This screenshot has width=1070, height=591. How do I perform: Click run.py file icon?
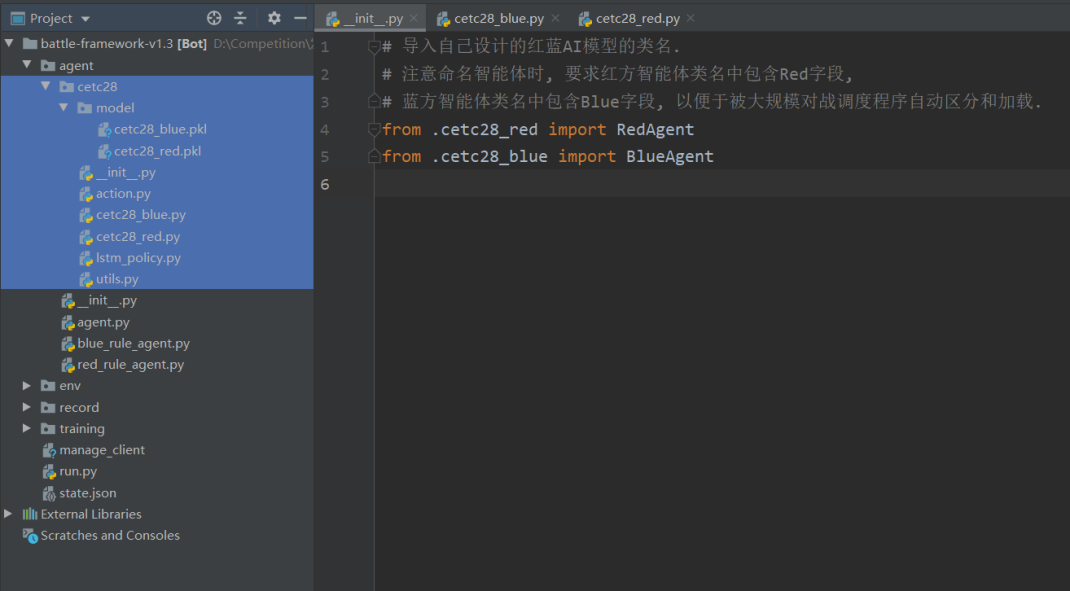[x=49, y=472]
